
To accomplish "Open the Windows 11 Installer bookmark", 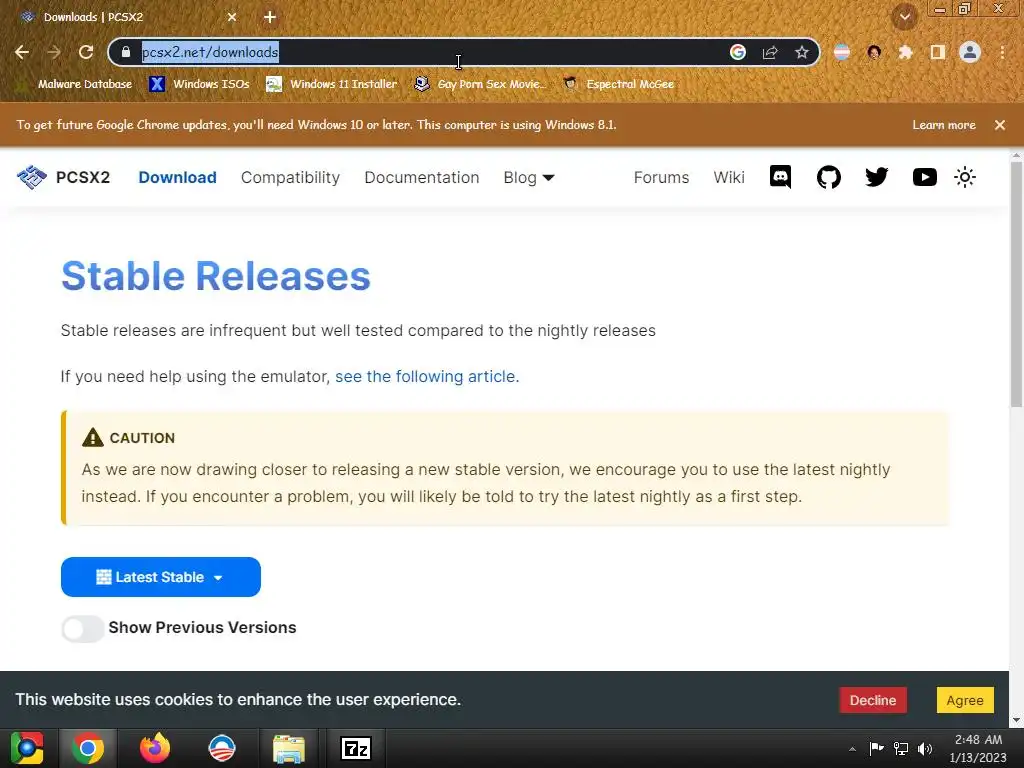I will (x=332, y=84).
